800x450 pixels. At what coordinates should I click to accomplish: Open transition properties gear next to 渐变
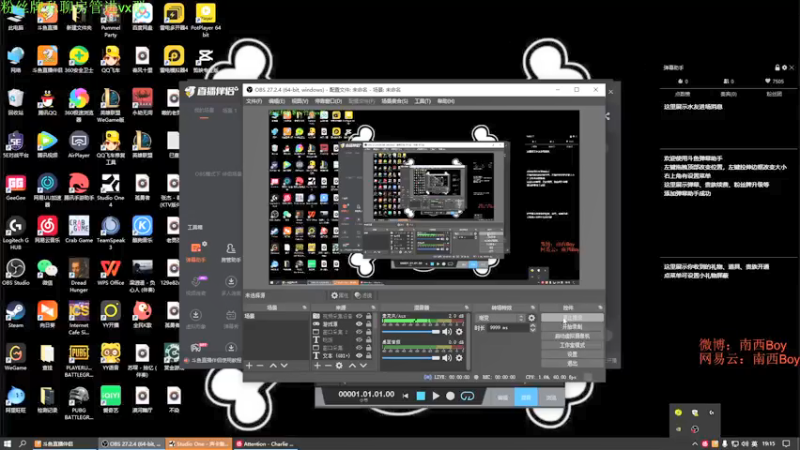pyautogui.click(x=532, y=318)
